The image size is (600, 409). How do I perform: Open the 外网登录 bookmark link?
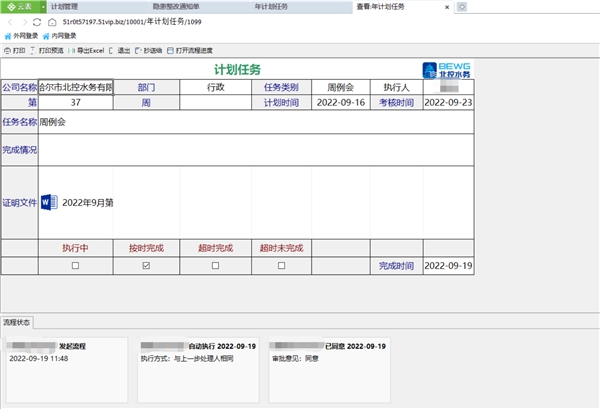click(x=21, y=36)
